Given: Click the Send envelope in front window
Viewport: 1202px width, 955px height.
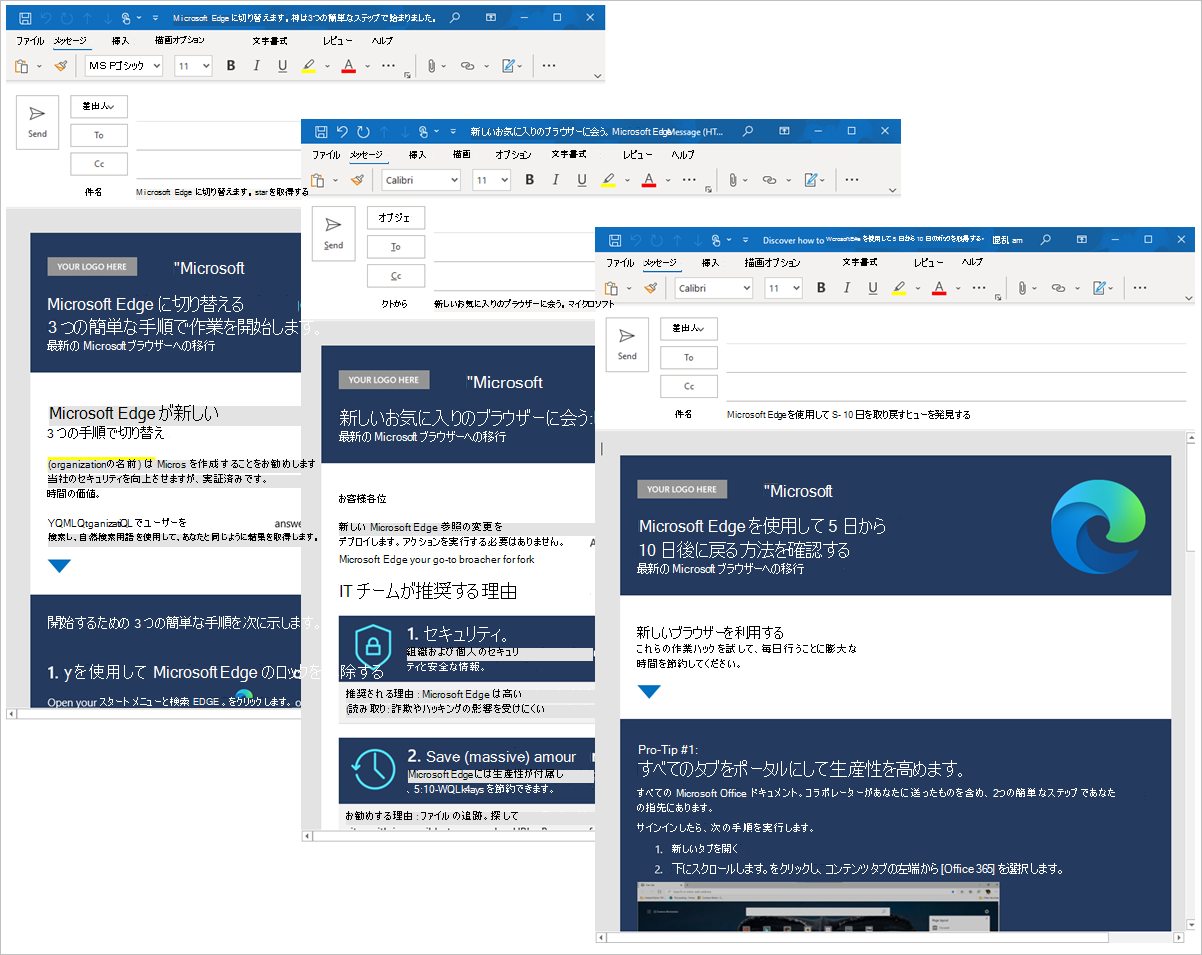Looking at the screenshot, I should point(627,344).
